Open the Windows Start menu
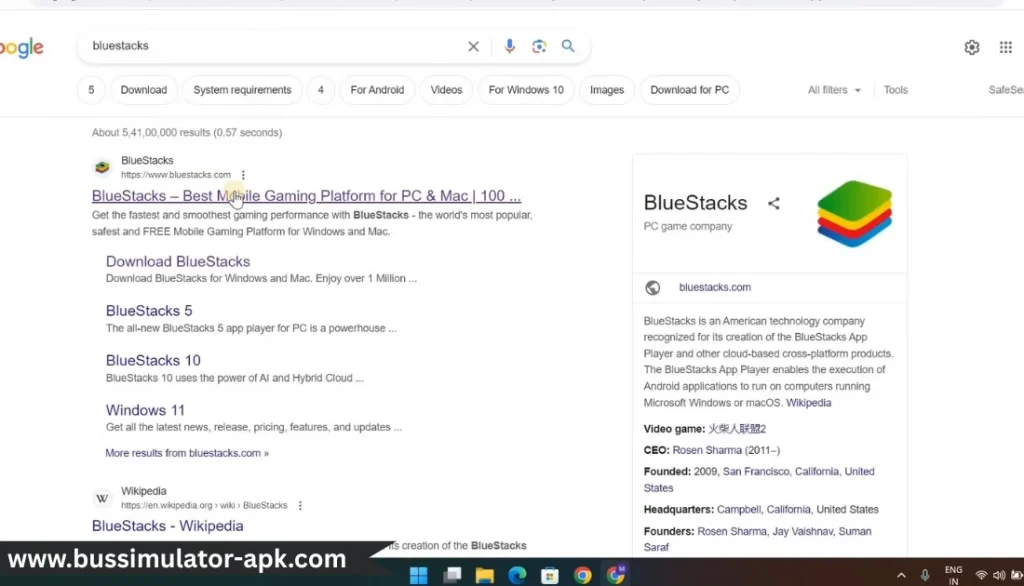The width and height of the screenshot is (1024, 586). point(418,574)
